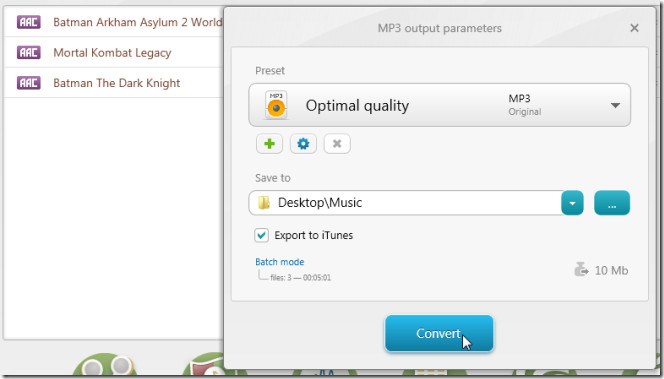Add a new preset with green plus icon
664x379 pixels.
pos(269,144)
